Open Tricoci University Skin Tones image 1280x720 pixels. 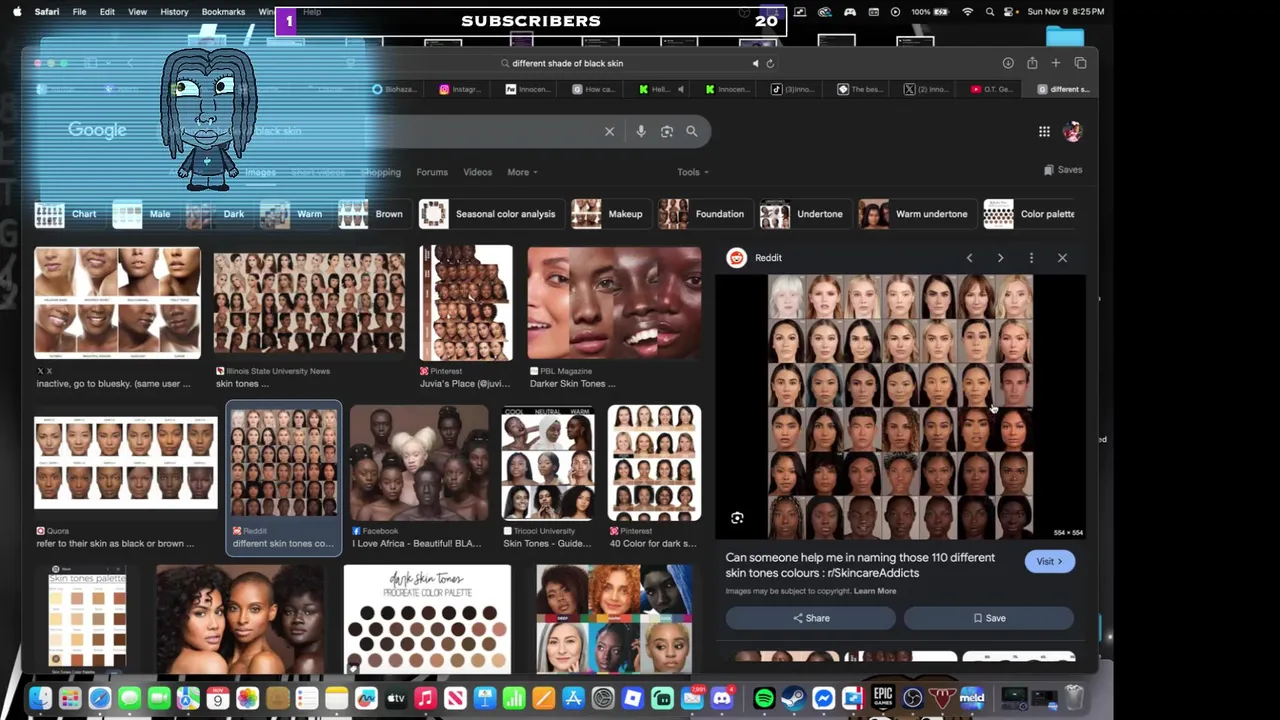[547, 463]
